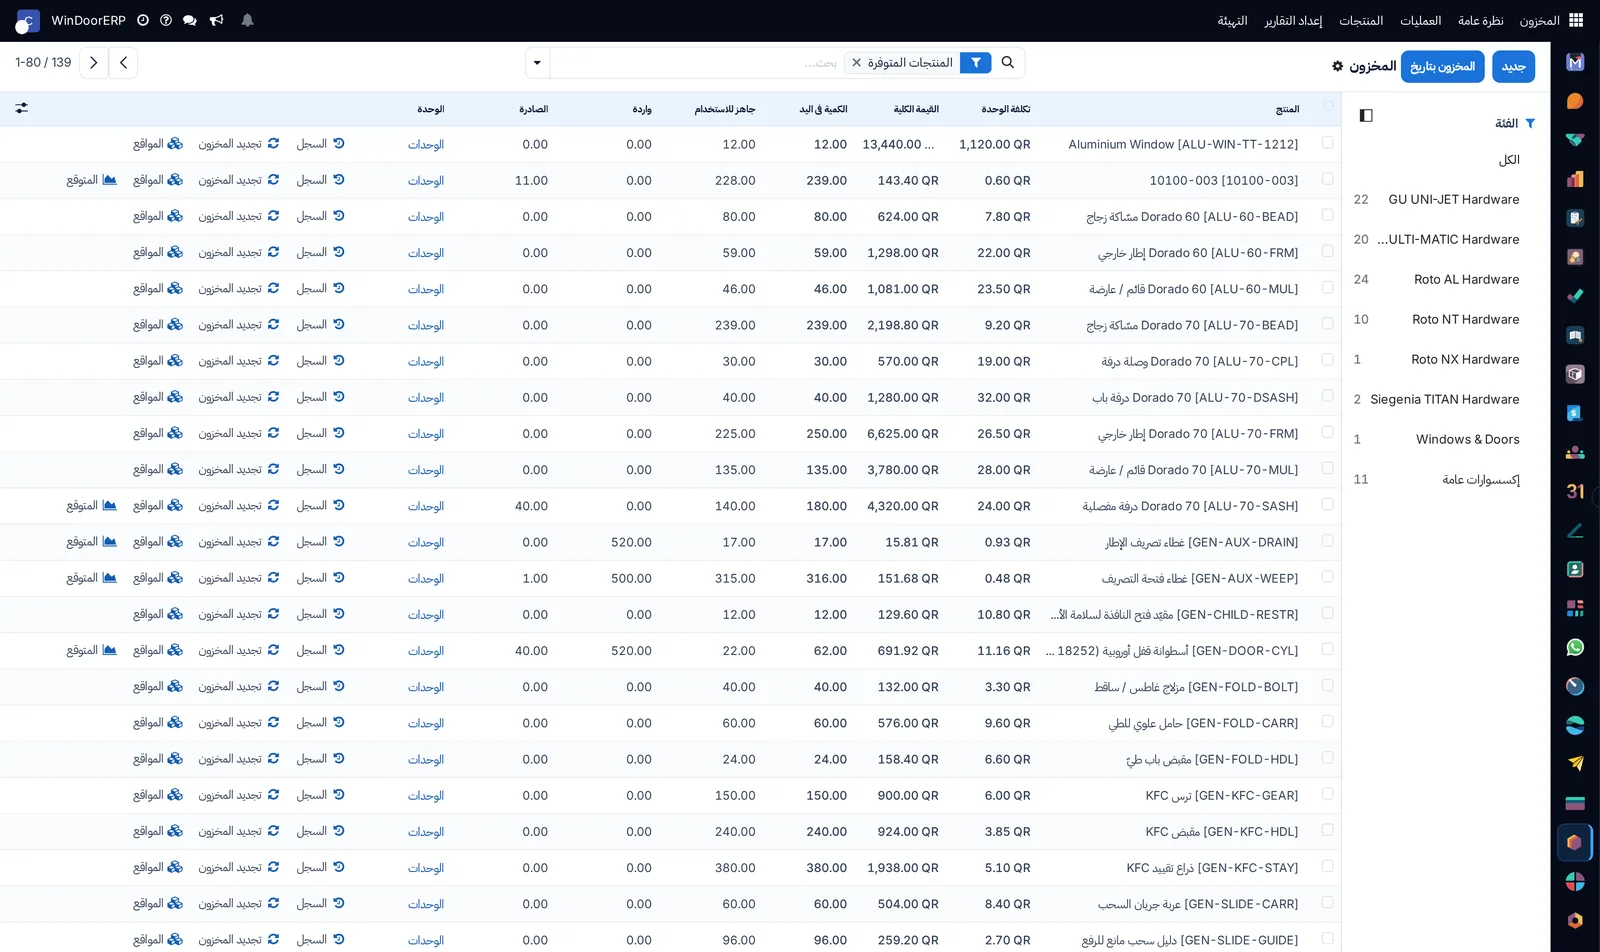The width and height of the screenshot is (1600, 952).
Task: Sort by المنتج column header
Action: (x=1287, y=109)
